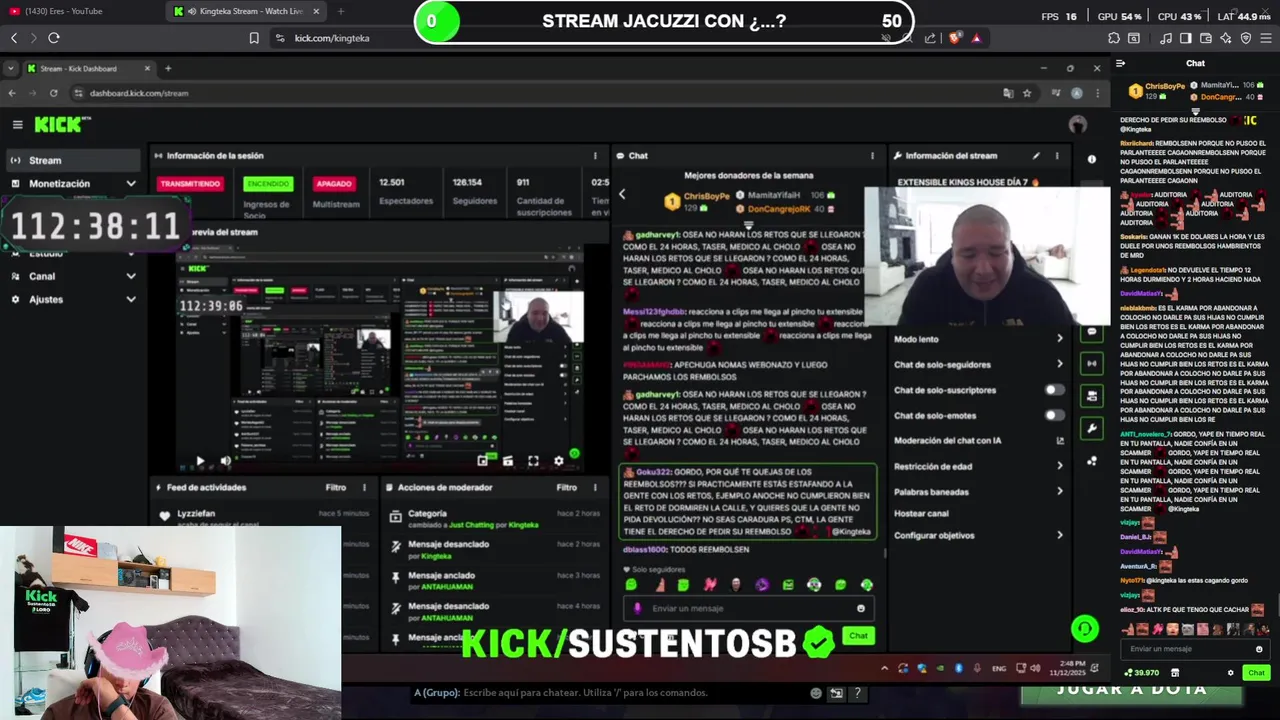Viewport: 1280px width, 720px height.
Task: Open the 2:48 PM taskbar clock
Action: (x=1066, y=668)
